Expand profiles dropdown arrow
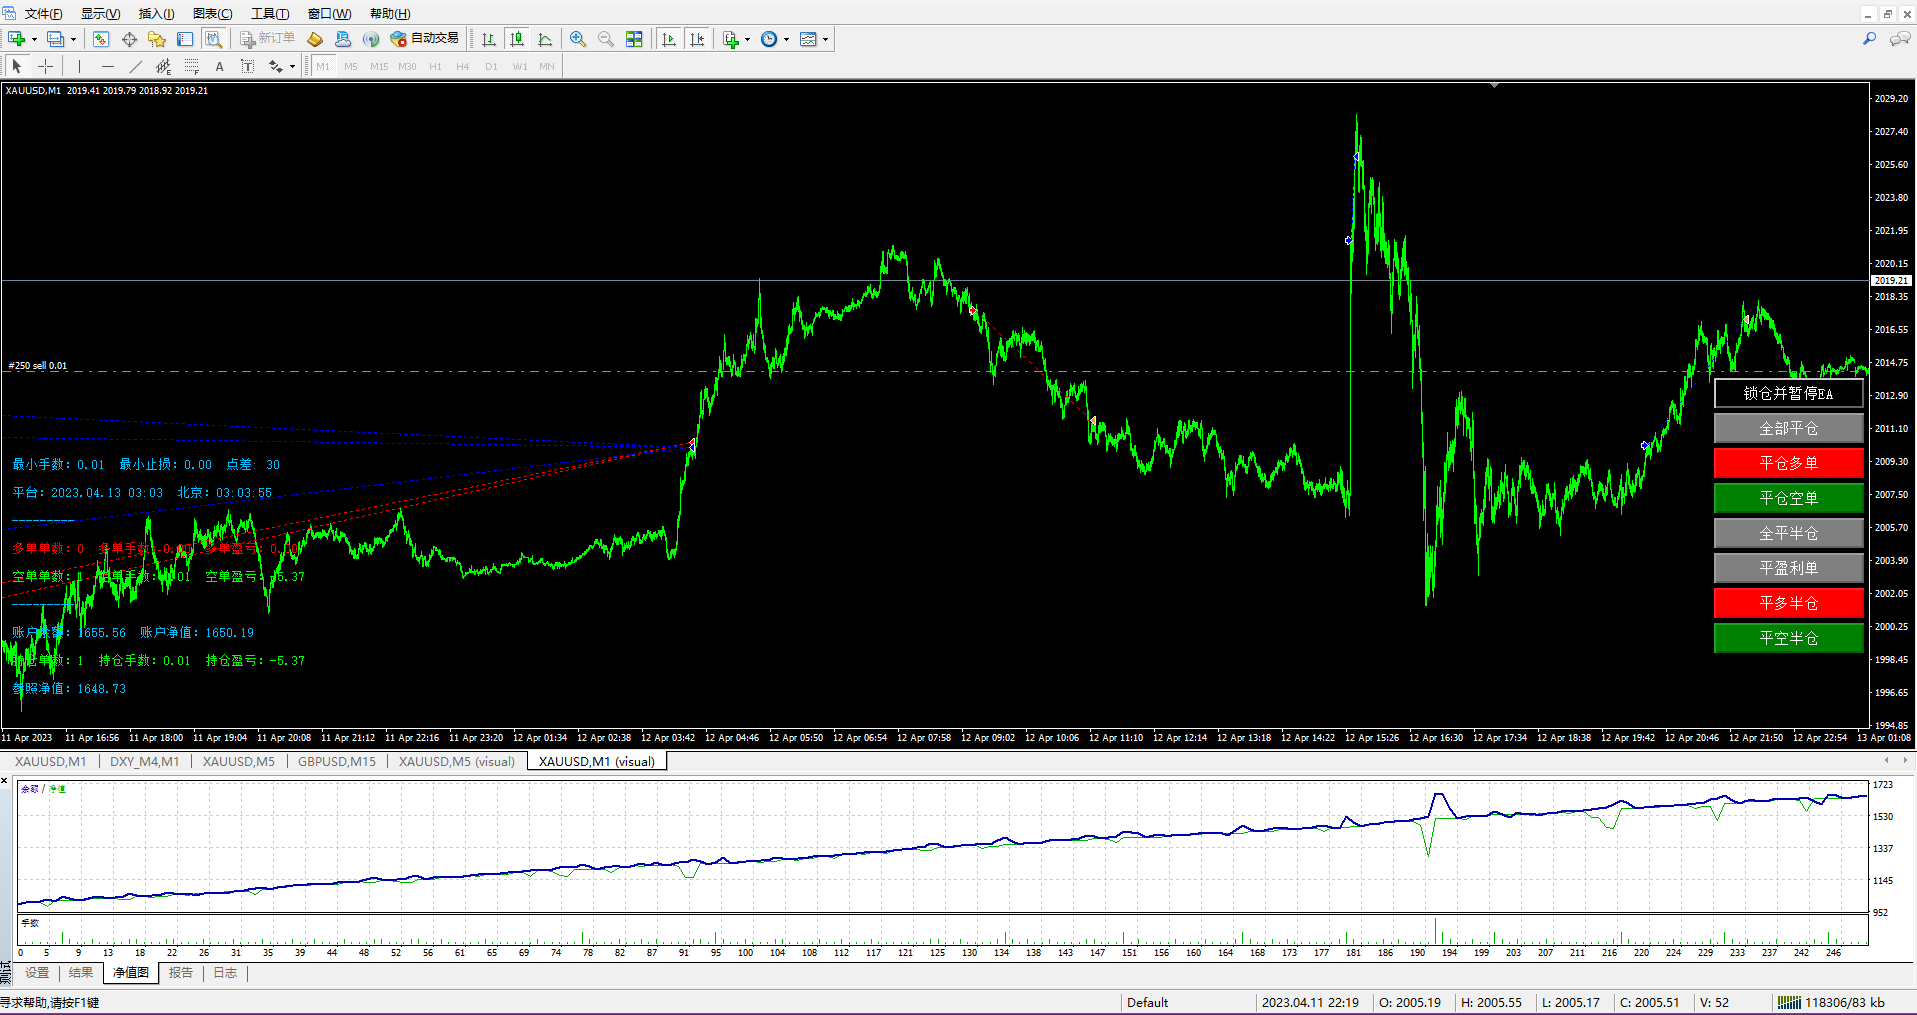The width and height of the screenshot is (1917, 1015). click(x=73, y=40)
